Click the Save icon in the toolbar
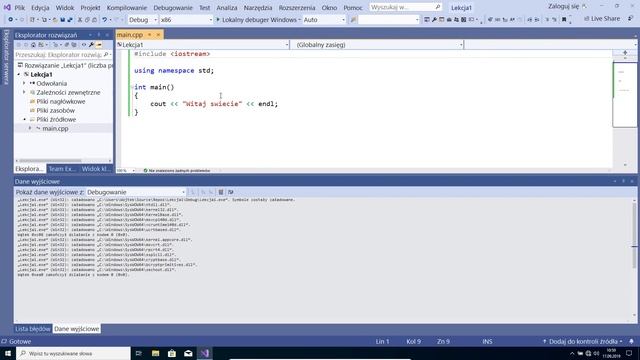Viewport: 640px width, 360px height. point(62,20)
